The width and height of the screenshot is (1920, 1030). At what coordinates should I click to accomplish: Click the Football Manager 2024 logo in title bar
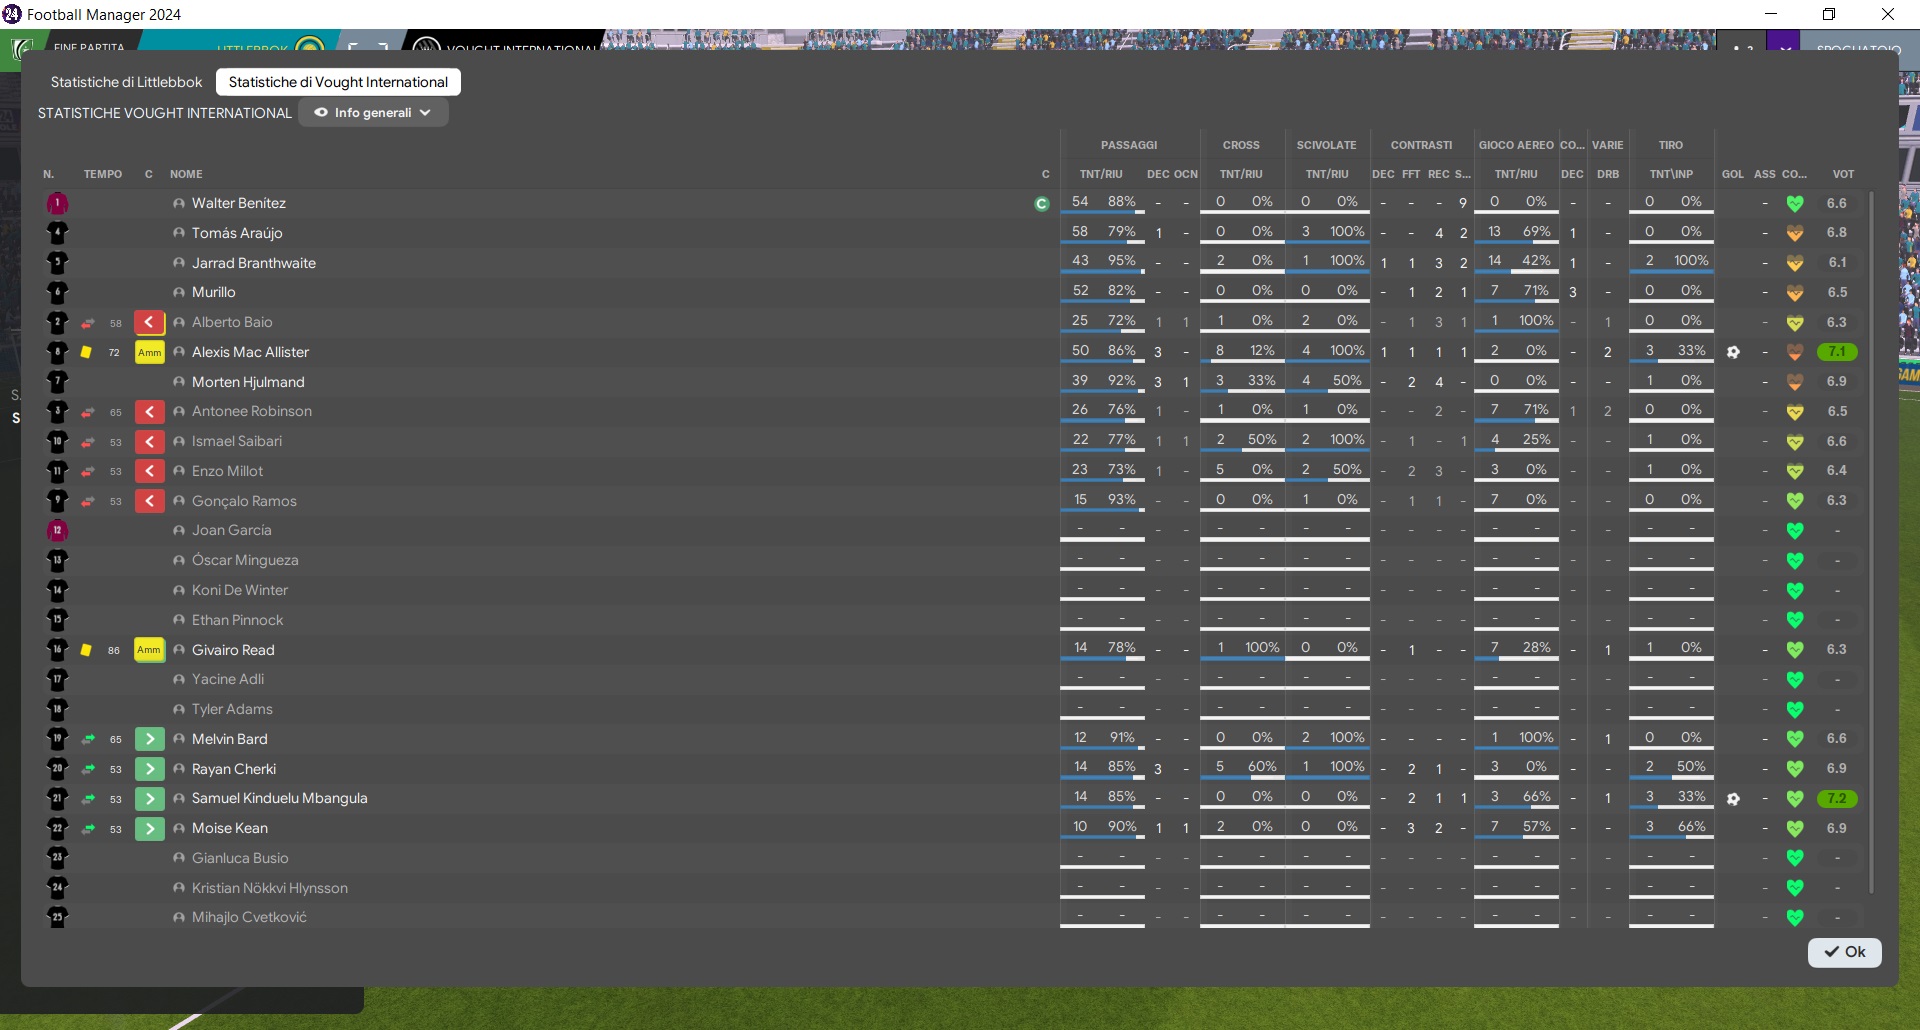(x=12, y=14)
